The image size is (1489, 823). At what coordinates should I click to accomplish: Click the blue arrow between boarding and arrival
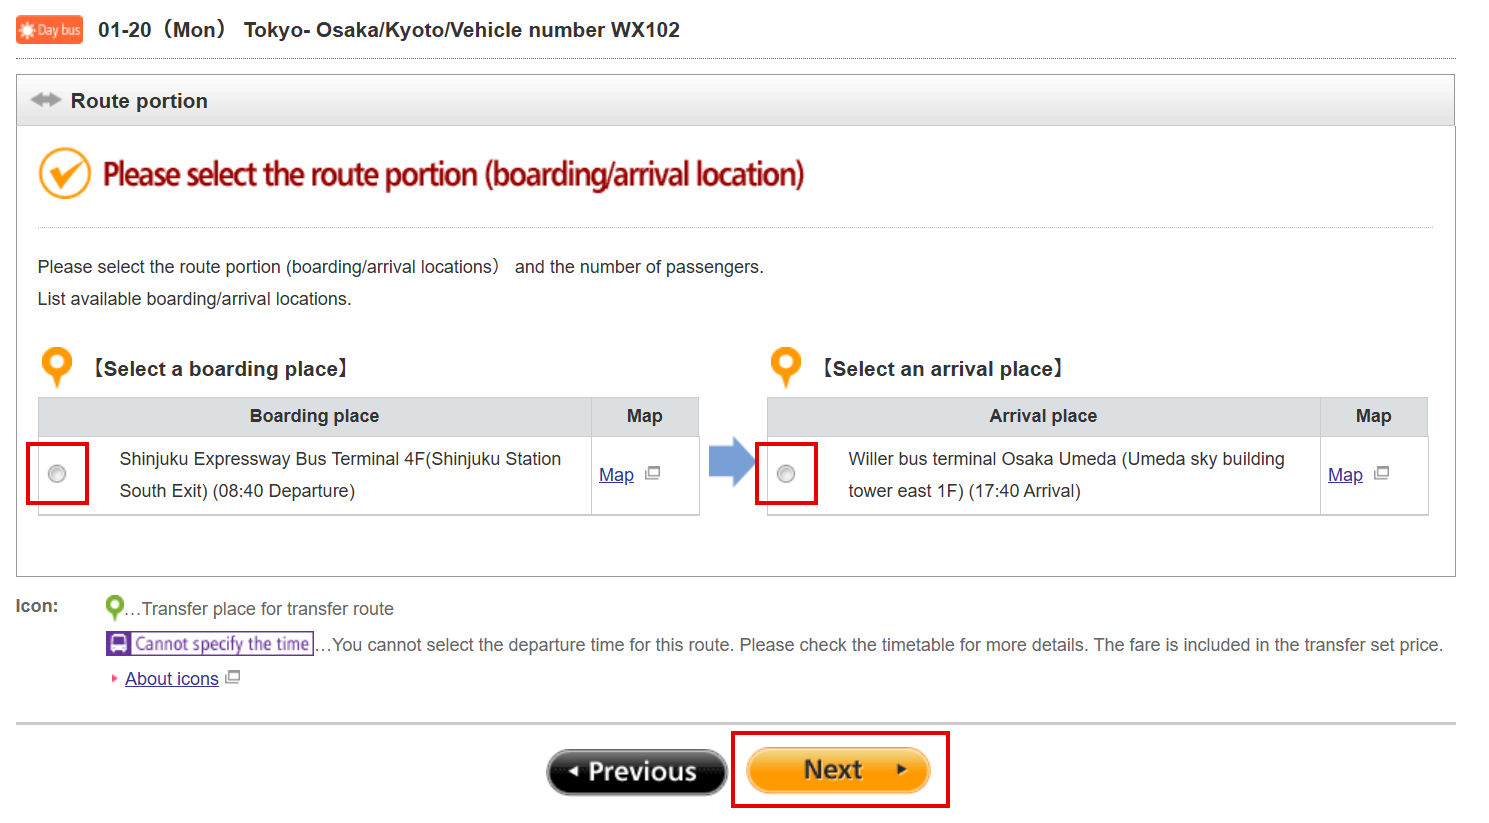731,462
